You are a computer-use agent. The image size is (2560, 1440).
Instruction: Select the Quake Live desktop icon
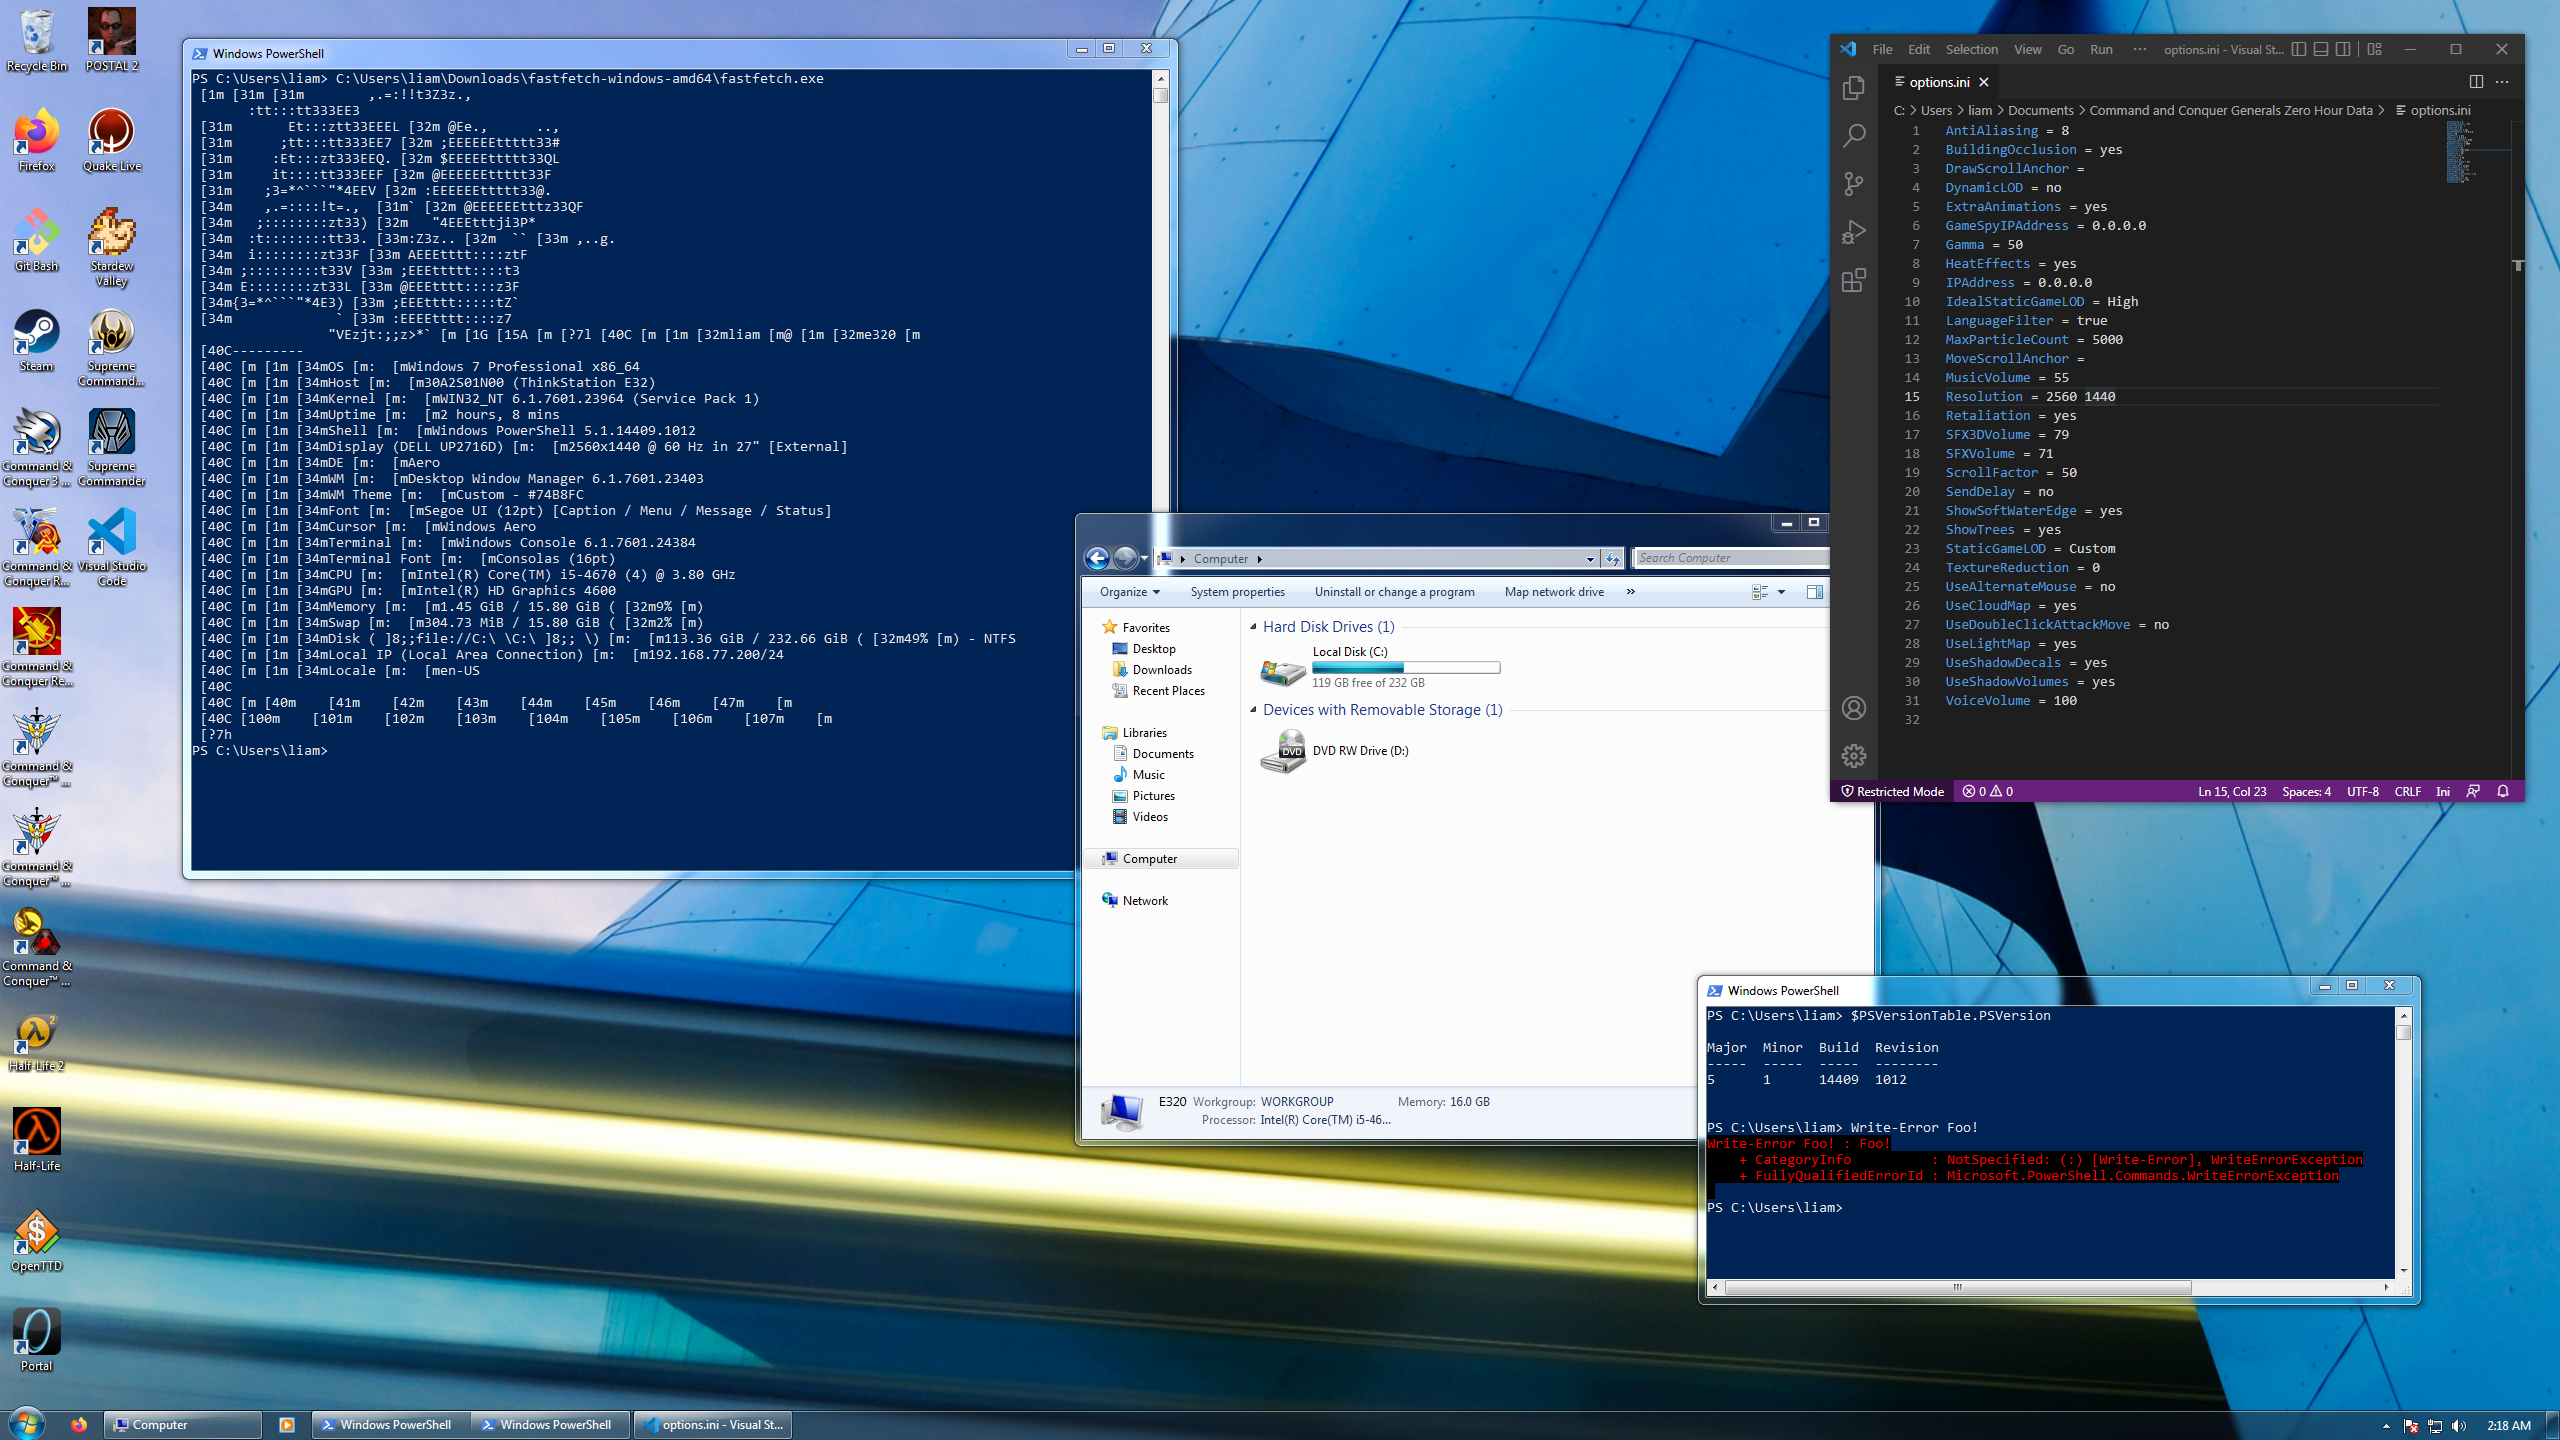(112, 141)
